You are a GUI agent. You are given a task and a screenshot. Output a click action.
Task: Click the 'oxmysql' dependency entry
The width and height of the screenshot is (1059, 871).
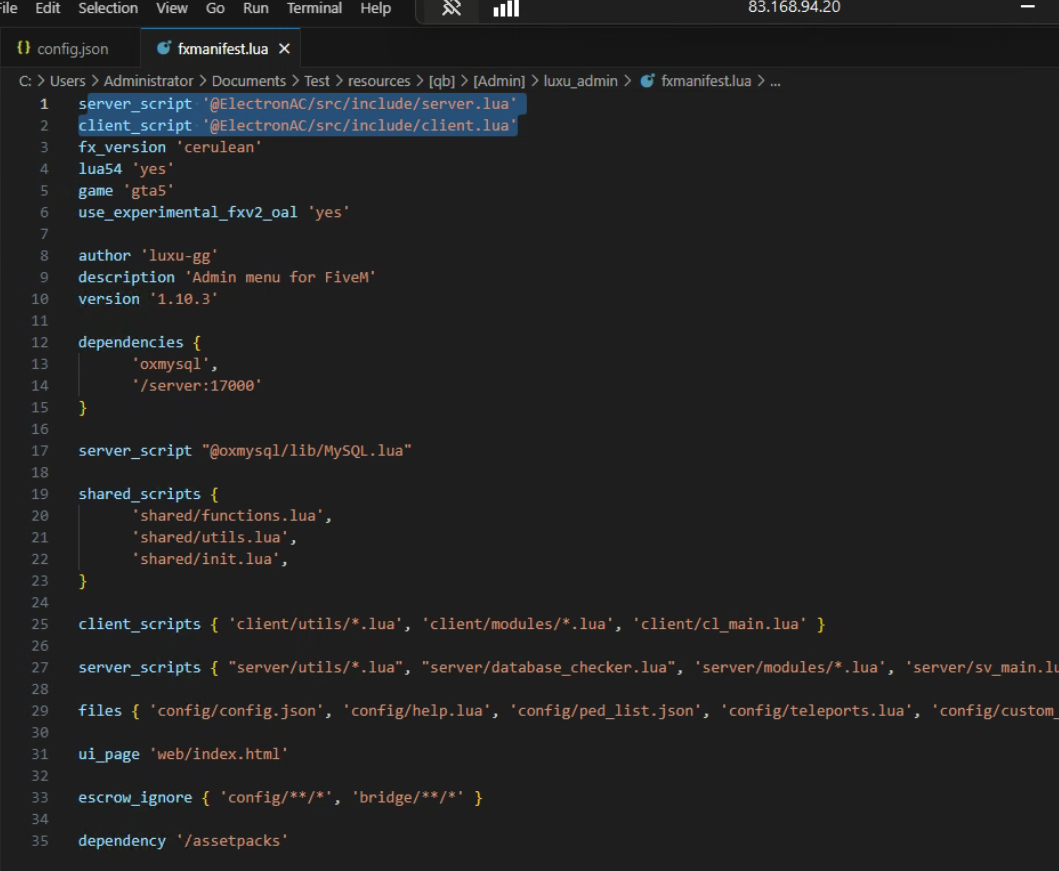pos(170,364)
